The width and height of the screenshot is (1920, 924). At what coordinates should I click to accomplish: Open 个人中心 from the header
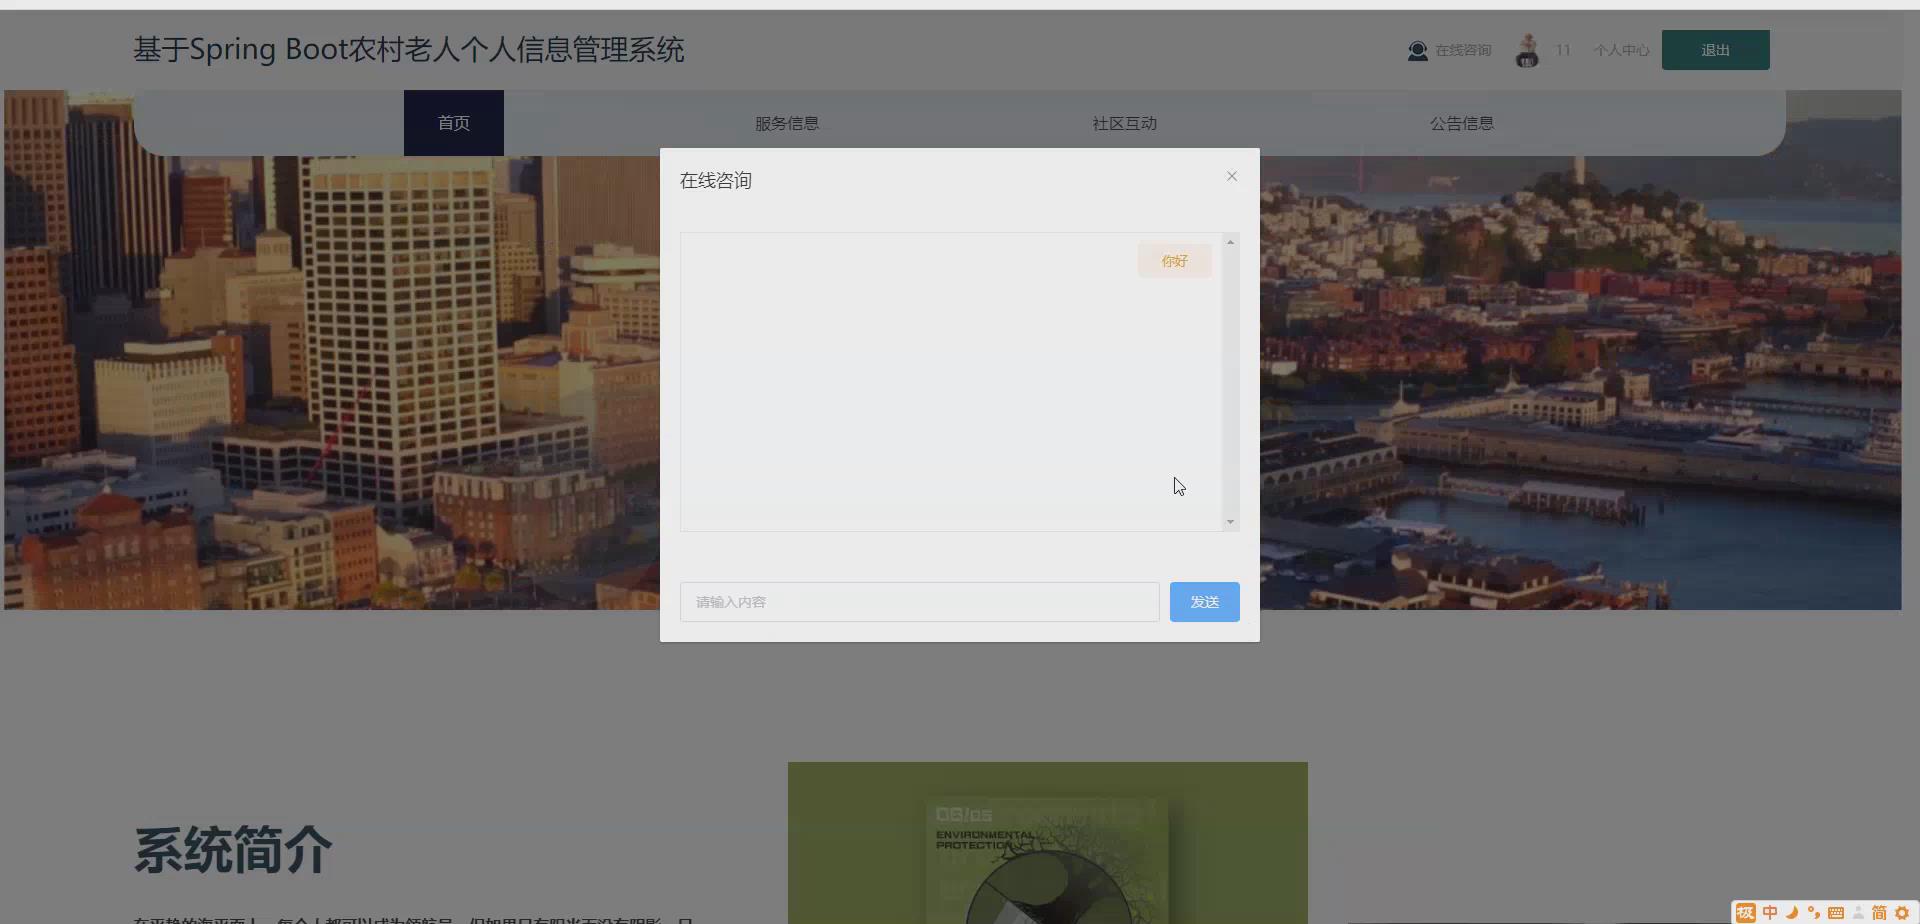coord(1620,50)
